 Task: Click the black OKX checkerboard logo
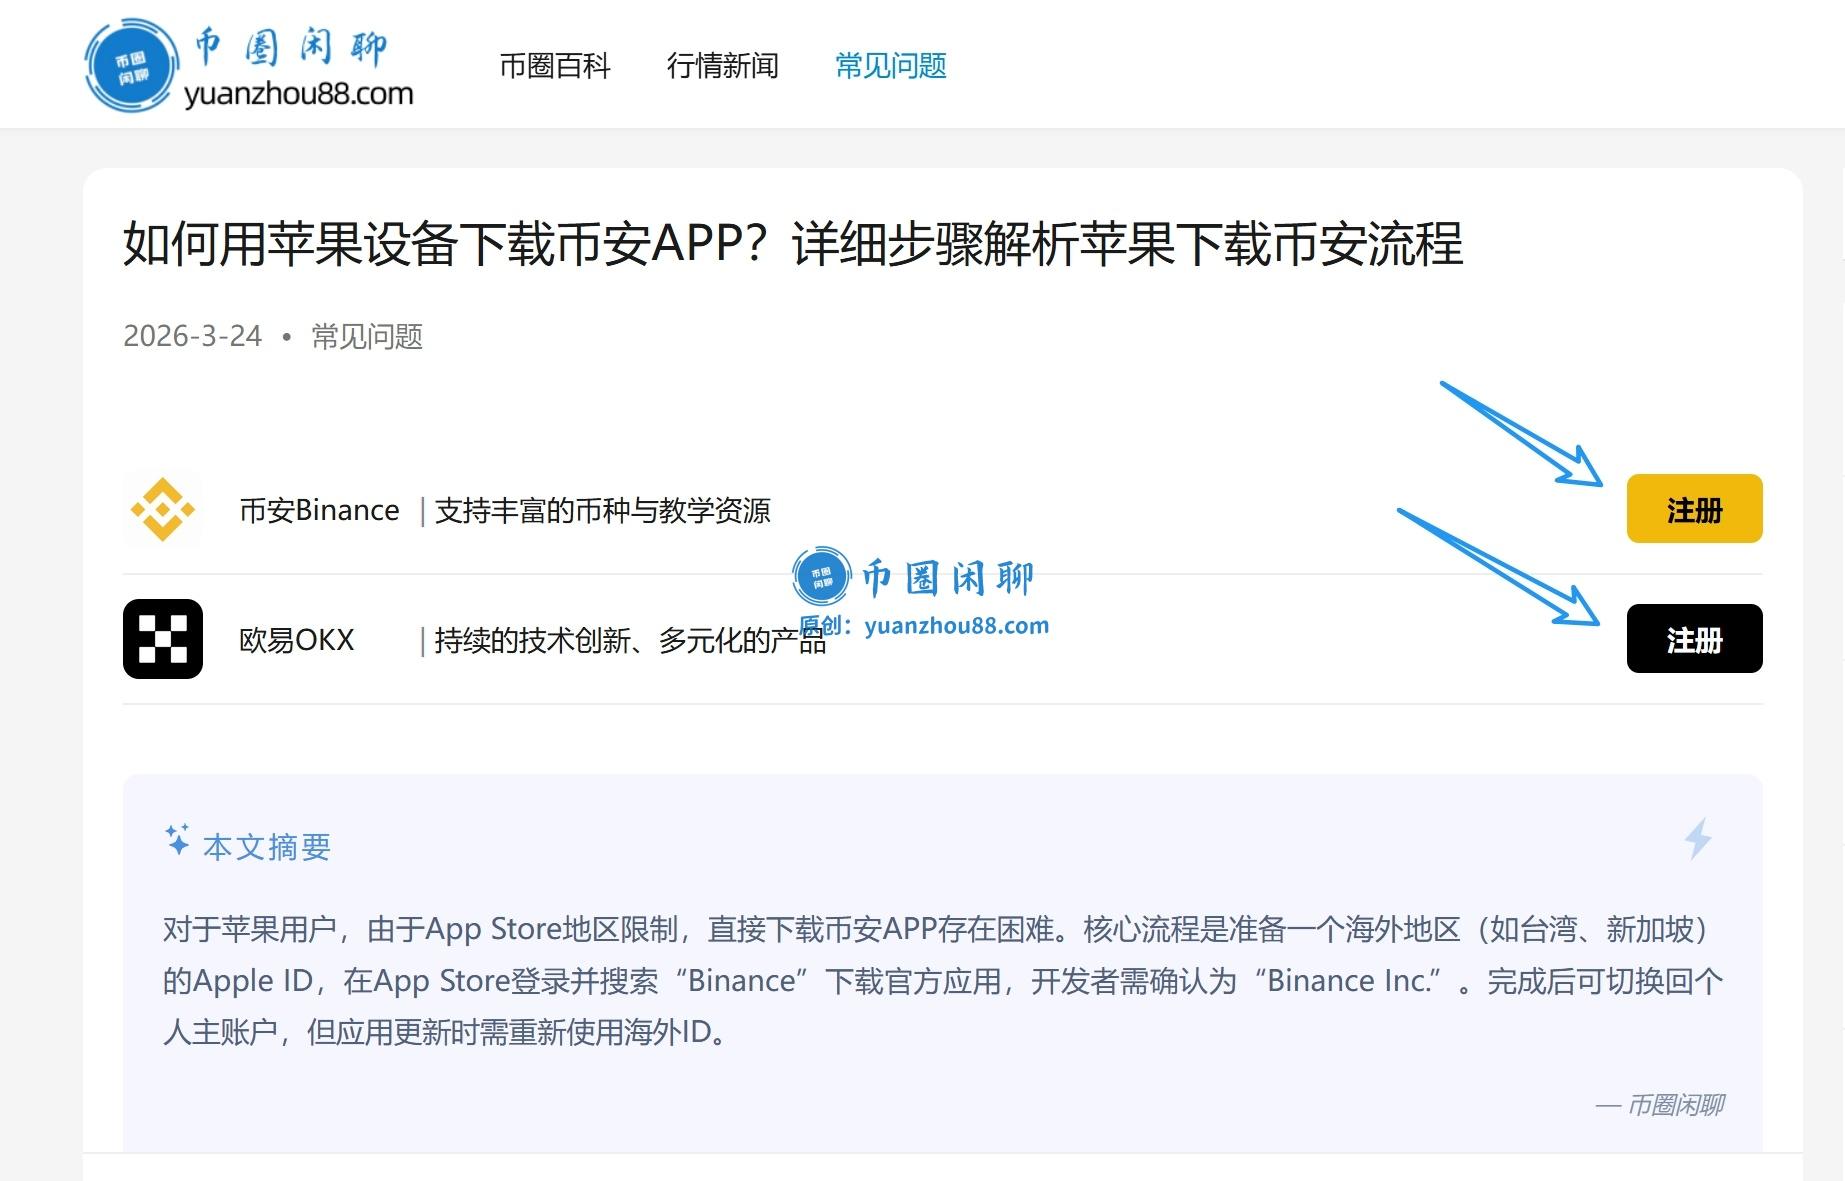[x=162, y=639]
